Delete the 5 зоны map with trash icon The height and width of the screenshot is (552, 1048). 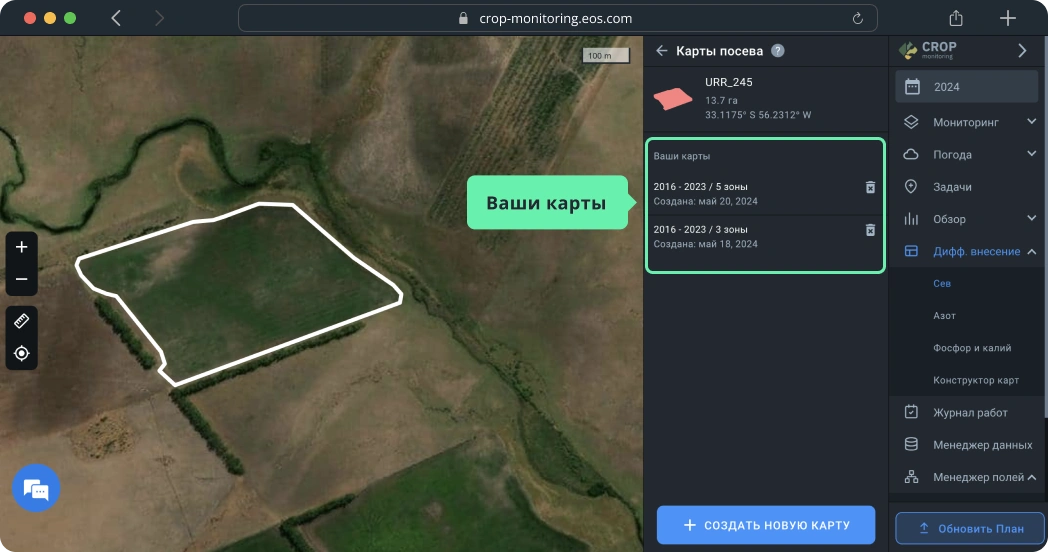(x=869, y=187)
